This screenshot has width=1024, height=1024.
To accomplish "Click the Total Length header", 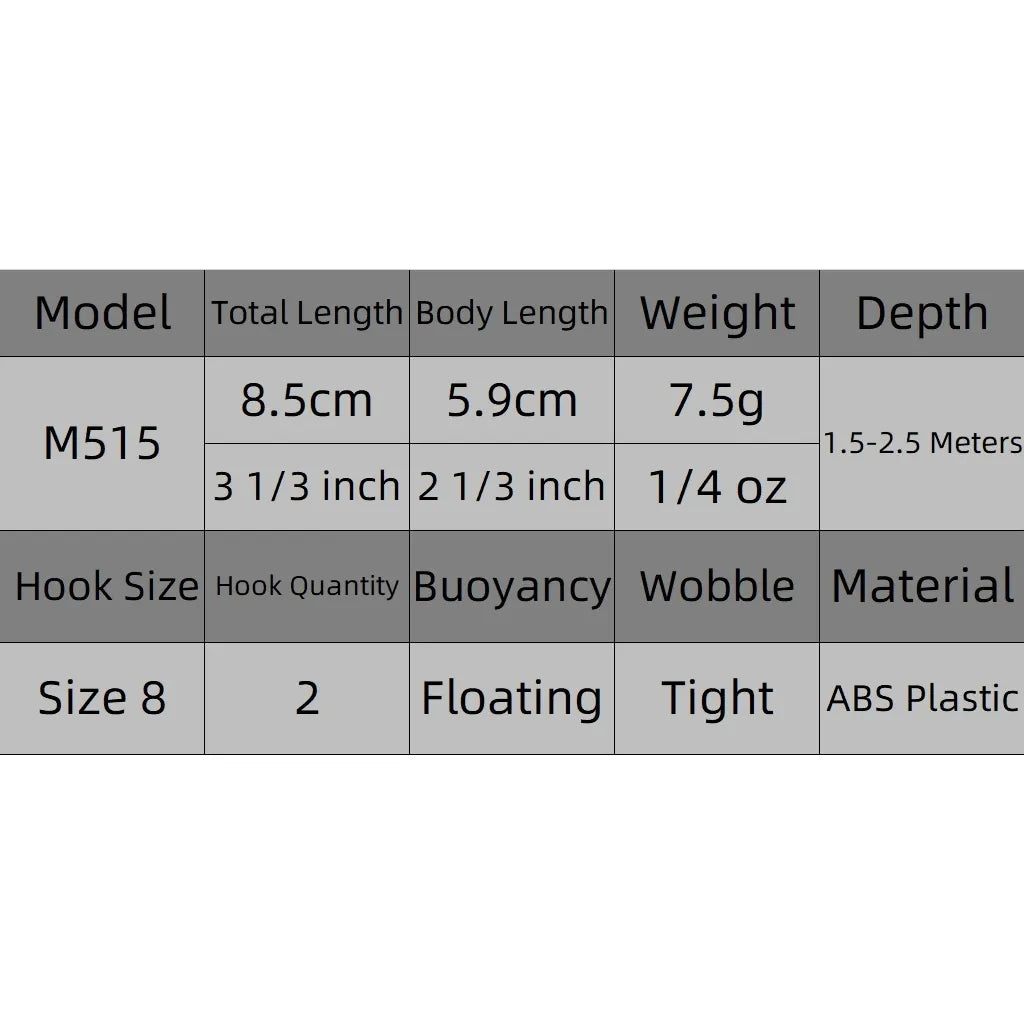I will (307, 313).
